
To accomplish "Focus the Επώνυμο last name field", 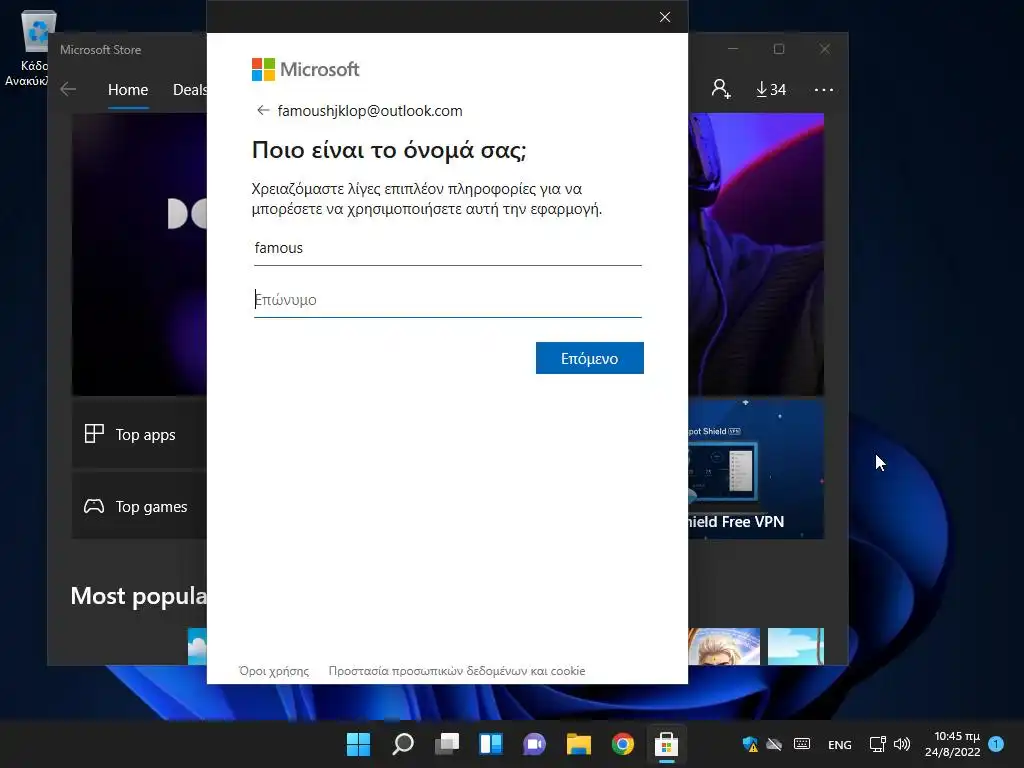I will click(447, 300).
